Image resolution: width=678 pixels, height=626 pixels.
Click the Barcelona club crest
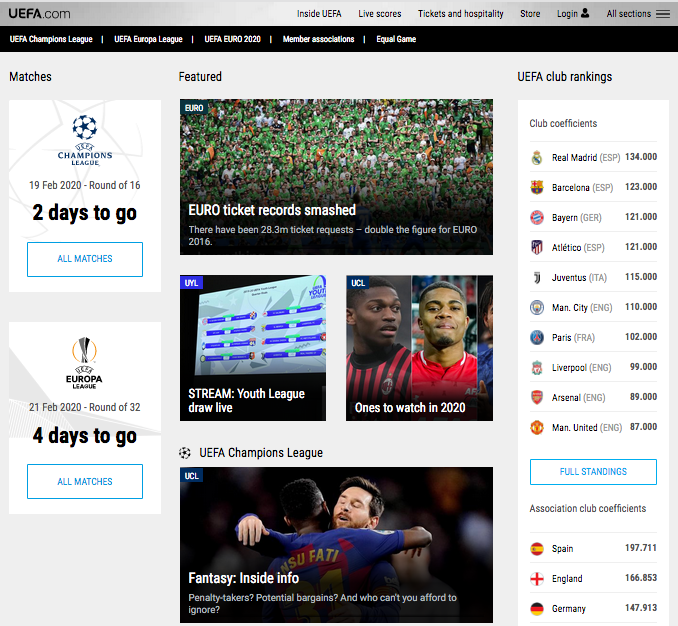(537, 187)
